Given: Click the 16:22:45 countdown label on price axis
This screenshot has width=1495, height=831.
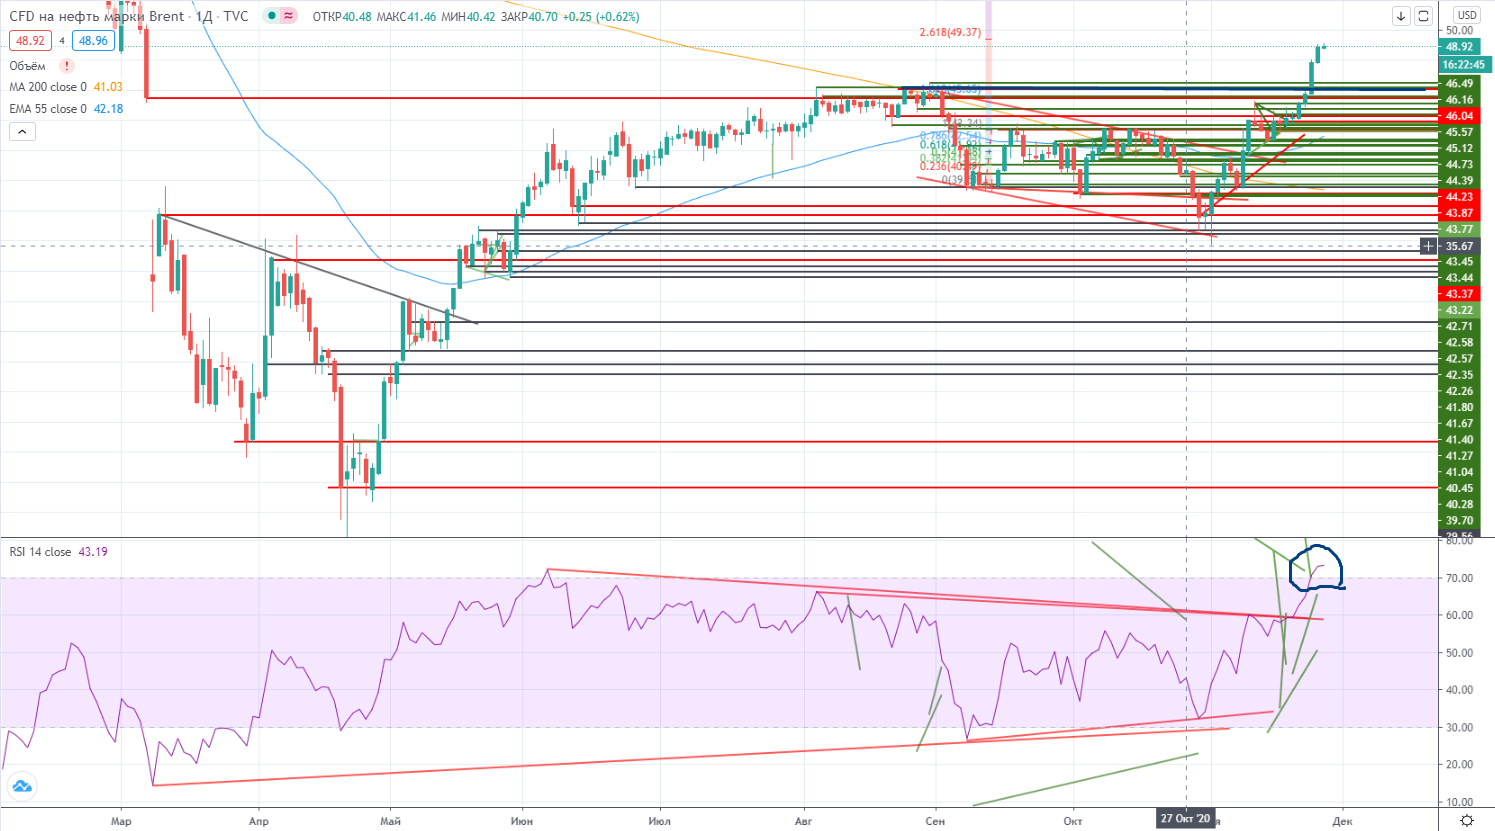Looking at the screenshot, I should 1463,65.
